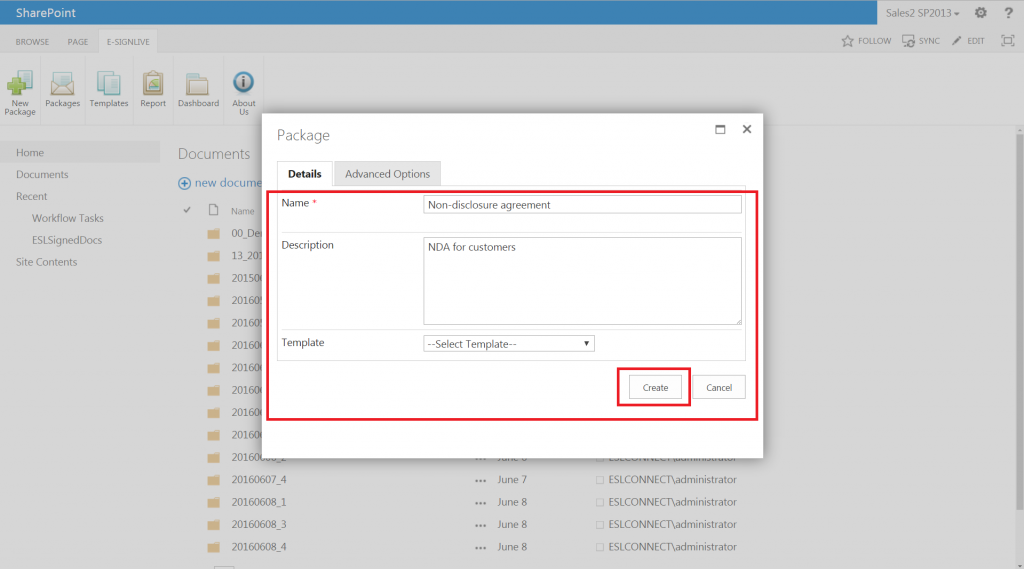
Task: Open the settings gear icon
Action: (981, 12)
